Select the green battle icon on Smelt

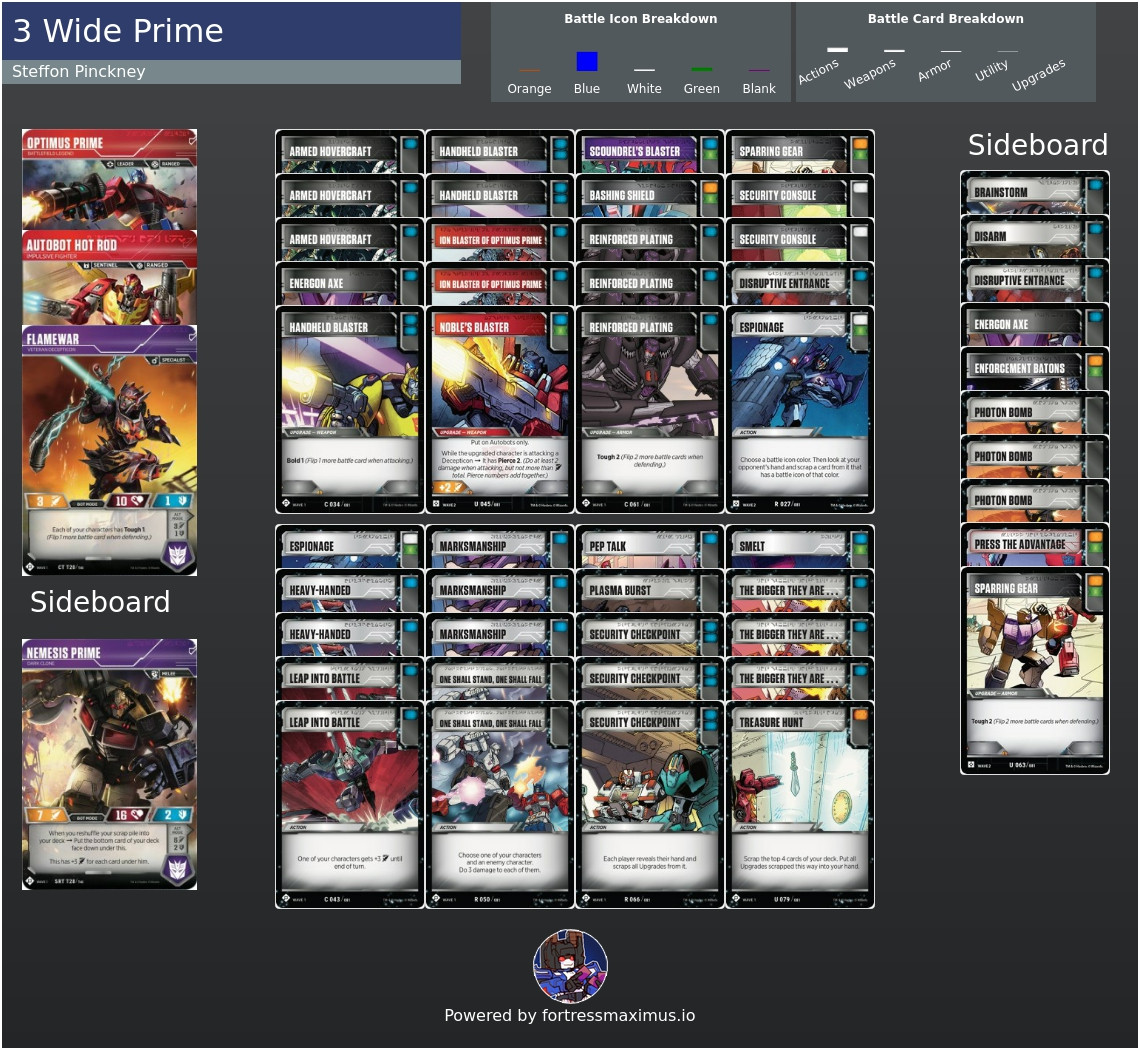point(860,550)
